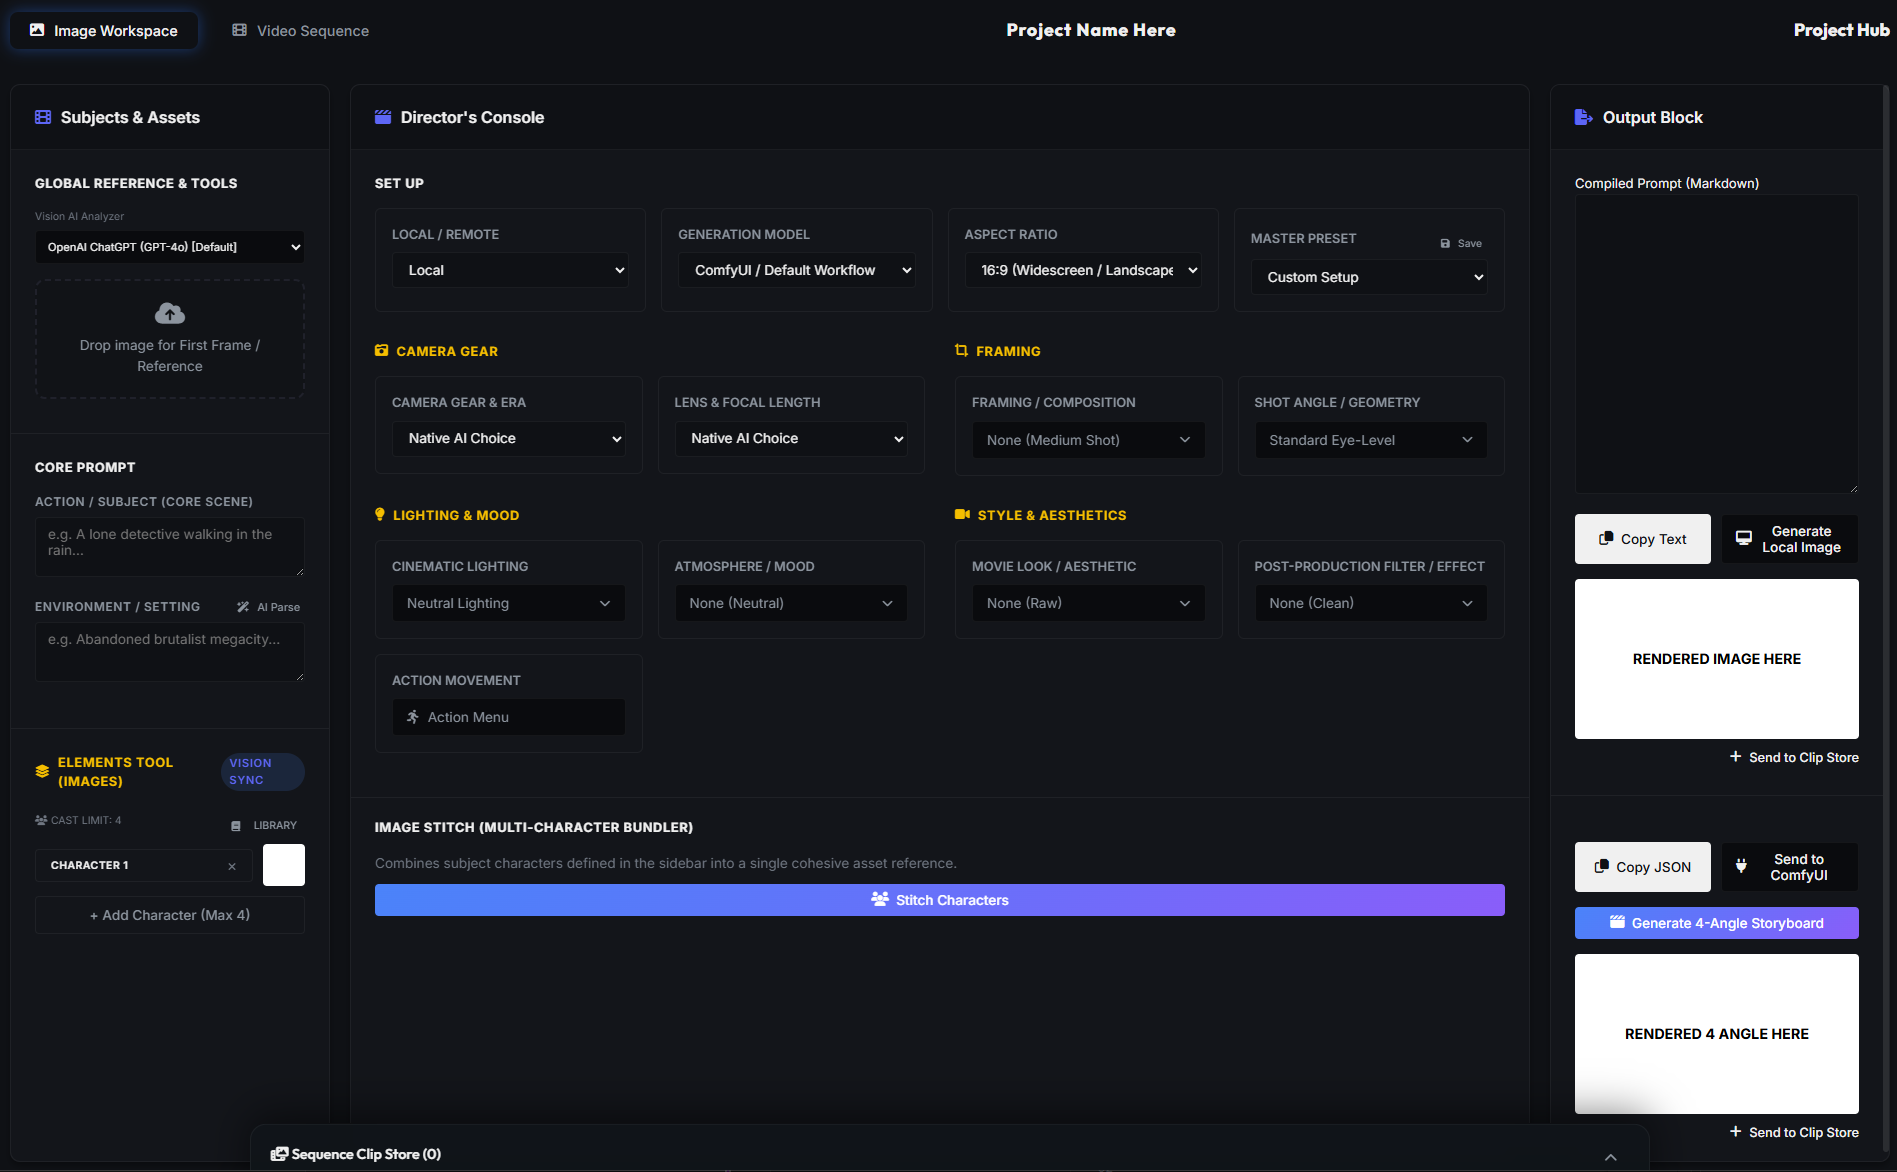Image resolution: width=1897 pixels, height=1172 pixels.
Task: Open the Vision AI Analyzer dropdown
Action: pos(170,247)
